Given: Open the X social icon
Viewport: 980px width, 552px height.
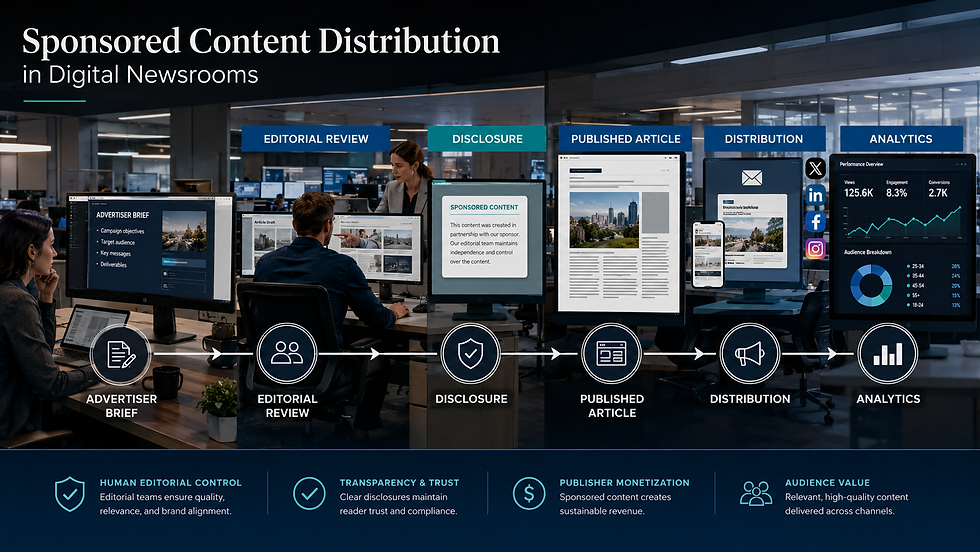Looking at the screenshot, I should 815,168.
